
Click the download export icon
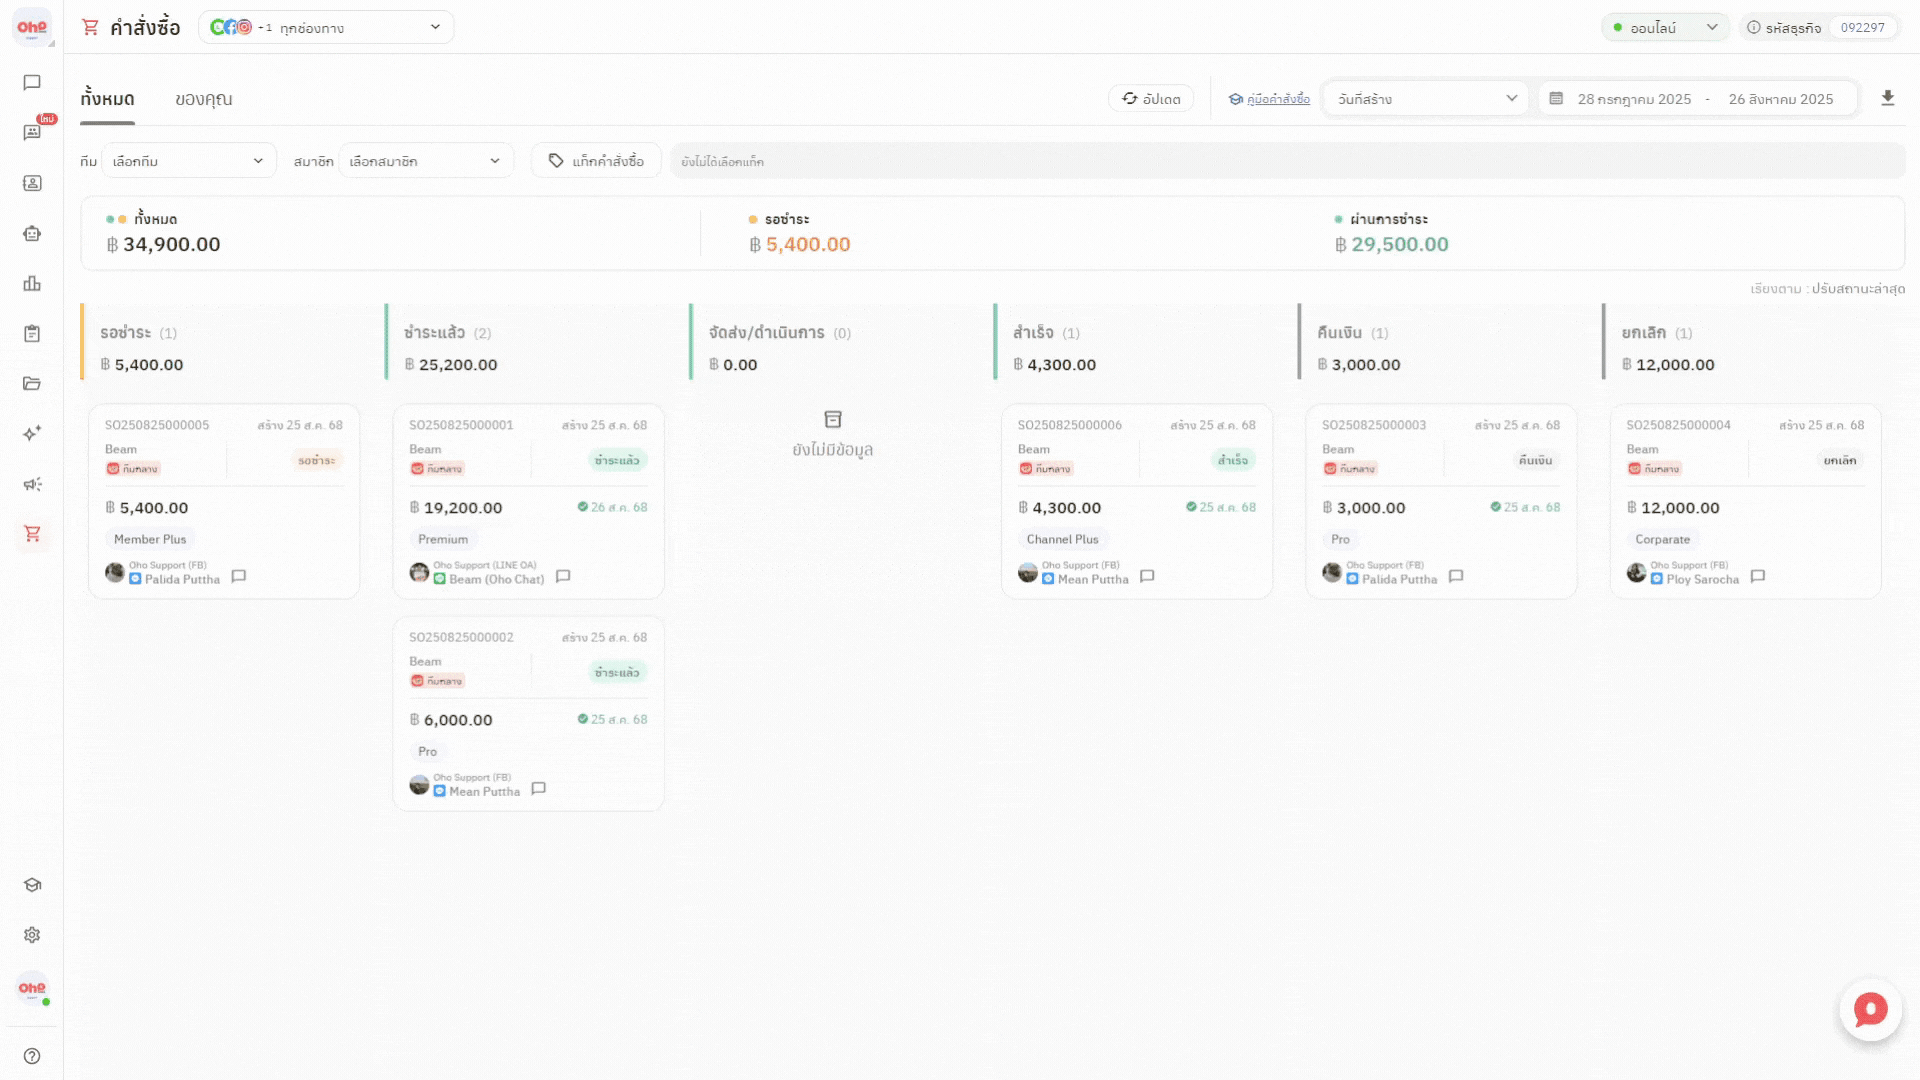point(1887,98)
